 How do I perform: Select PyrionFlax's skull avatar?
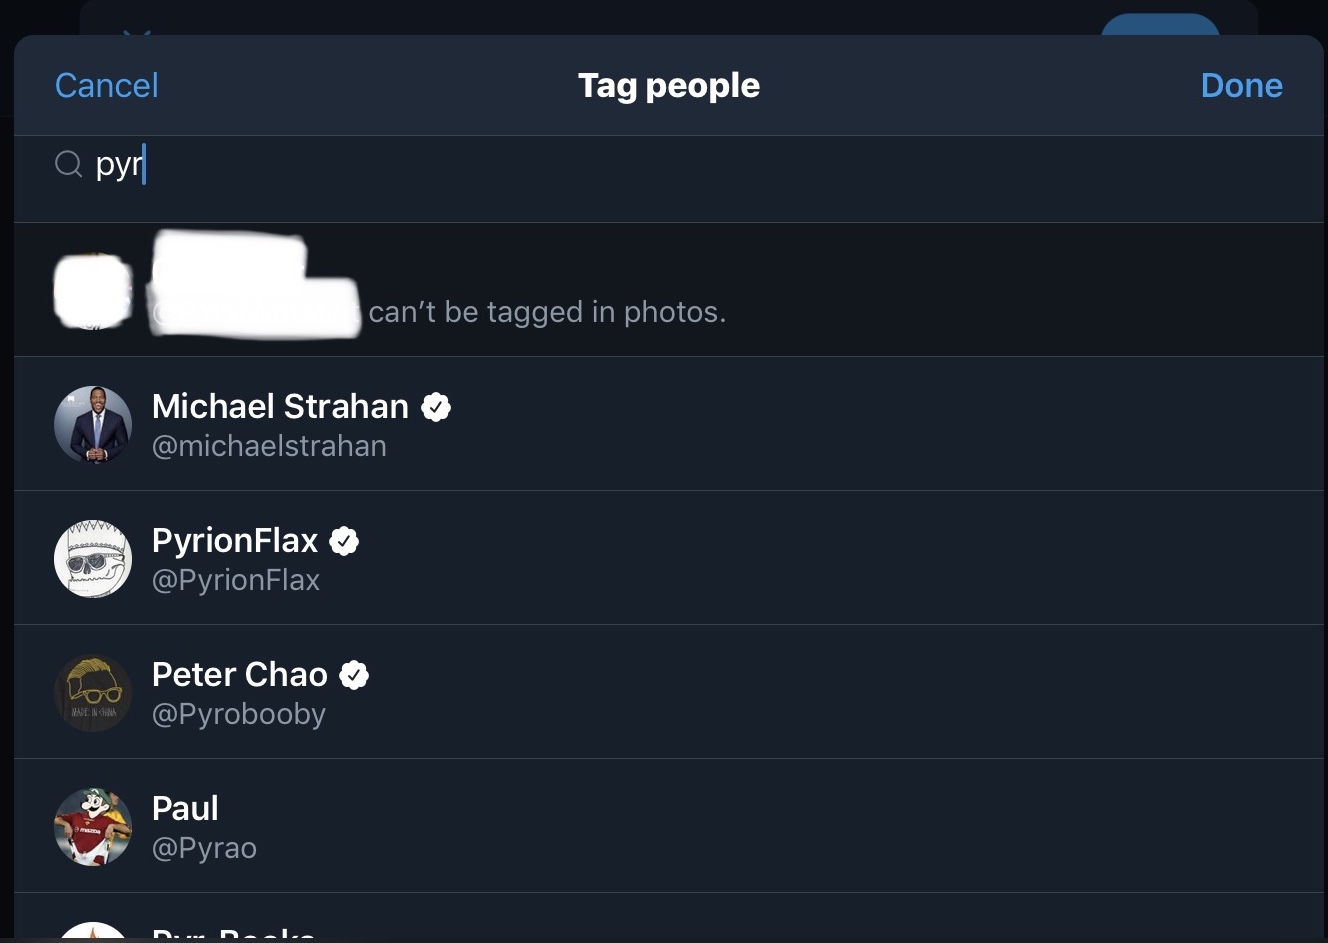click(x=93, y=559)
